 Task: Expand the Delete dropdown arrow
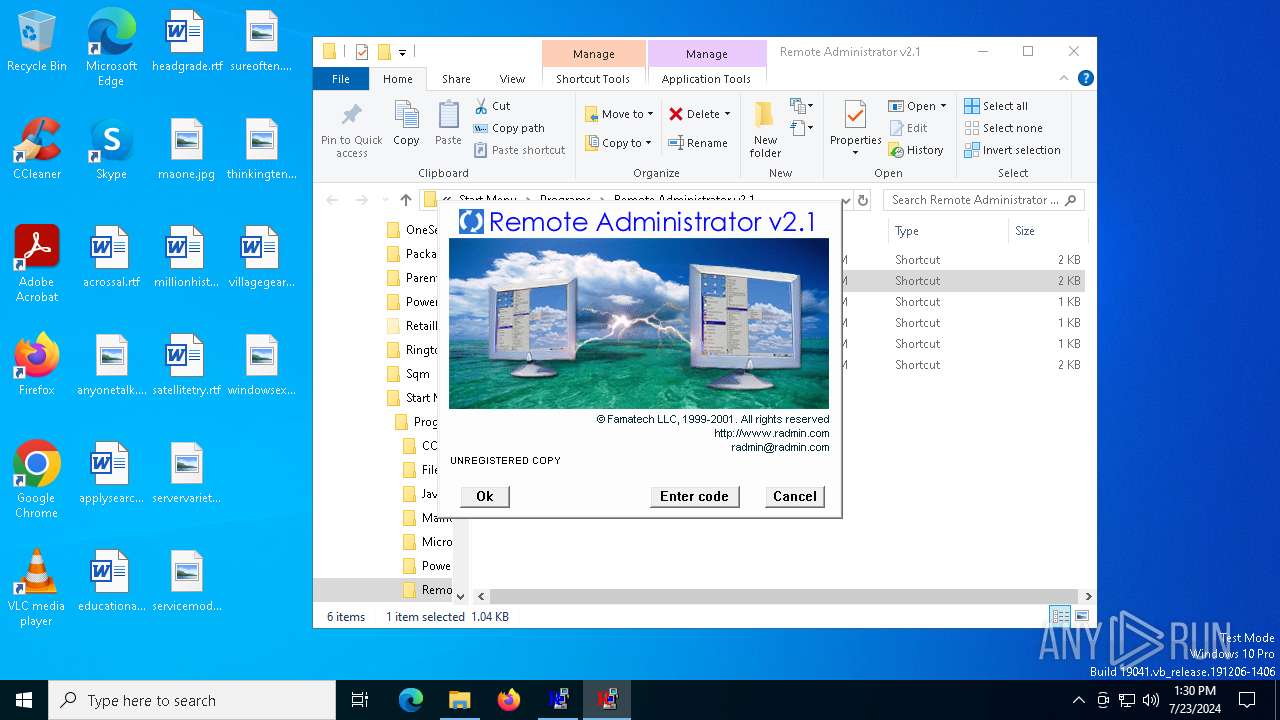(727, 114)
